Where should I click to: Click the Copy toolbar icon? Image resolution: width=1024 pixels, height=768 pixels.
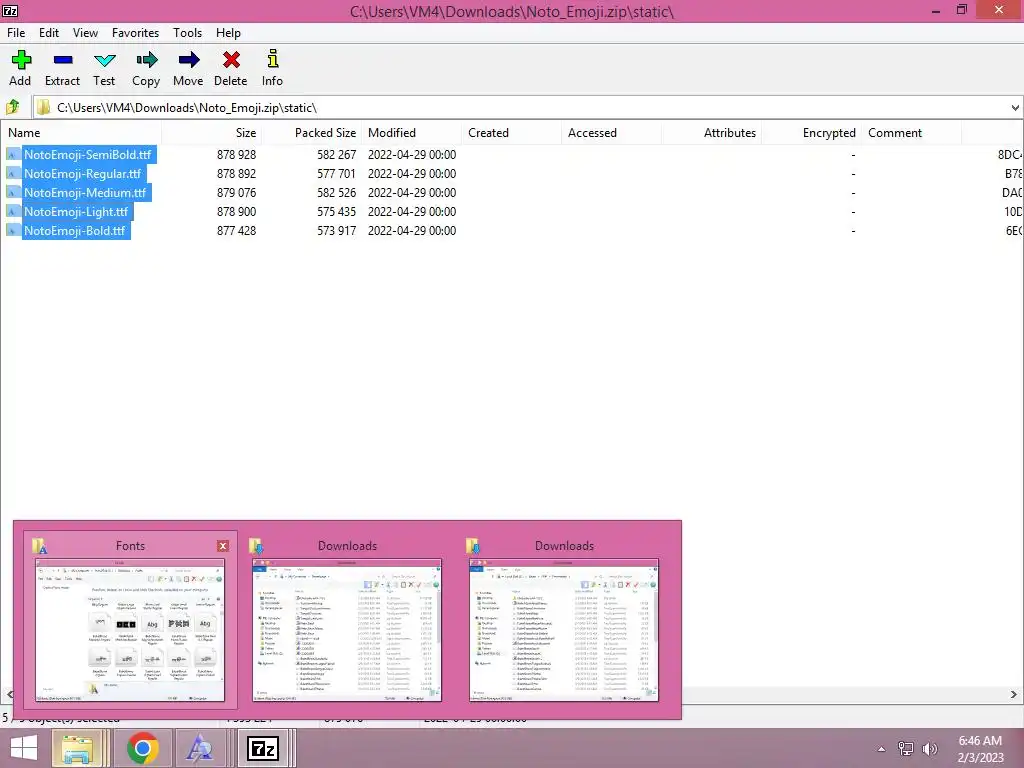click(146, 60)
